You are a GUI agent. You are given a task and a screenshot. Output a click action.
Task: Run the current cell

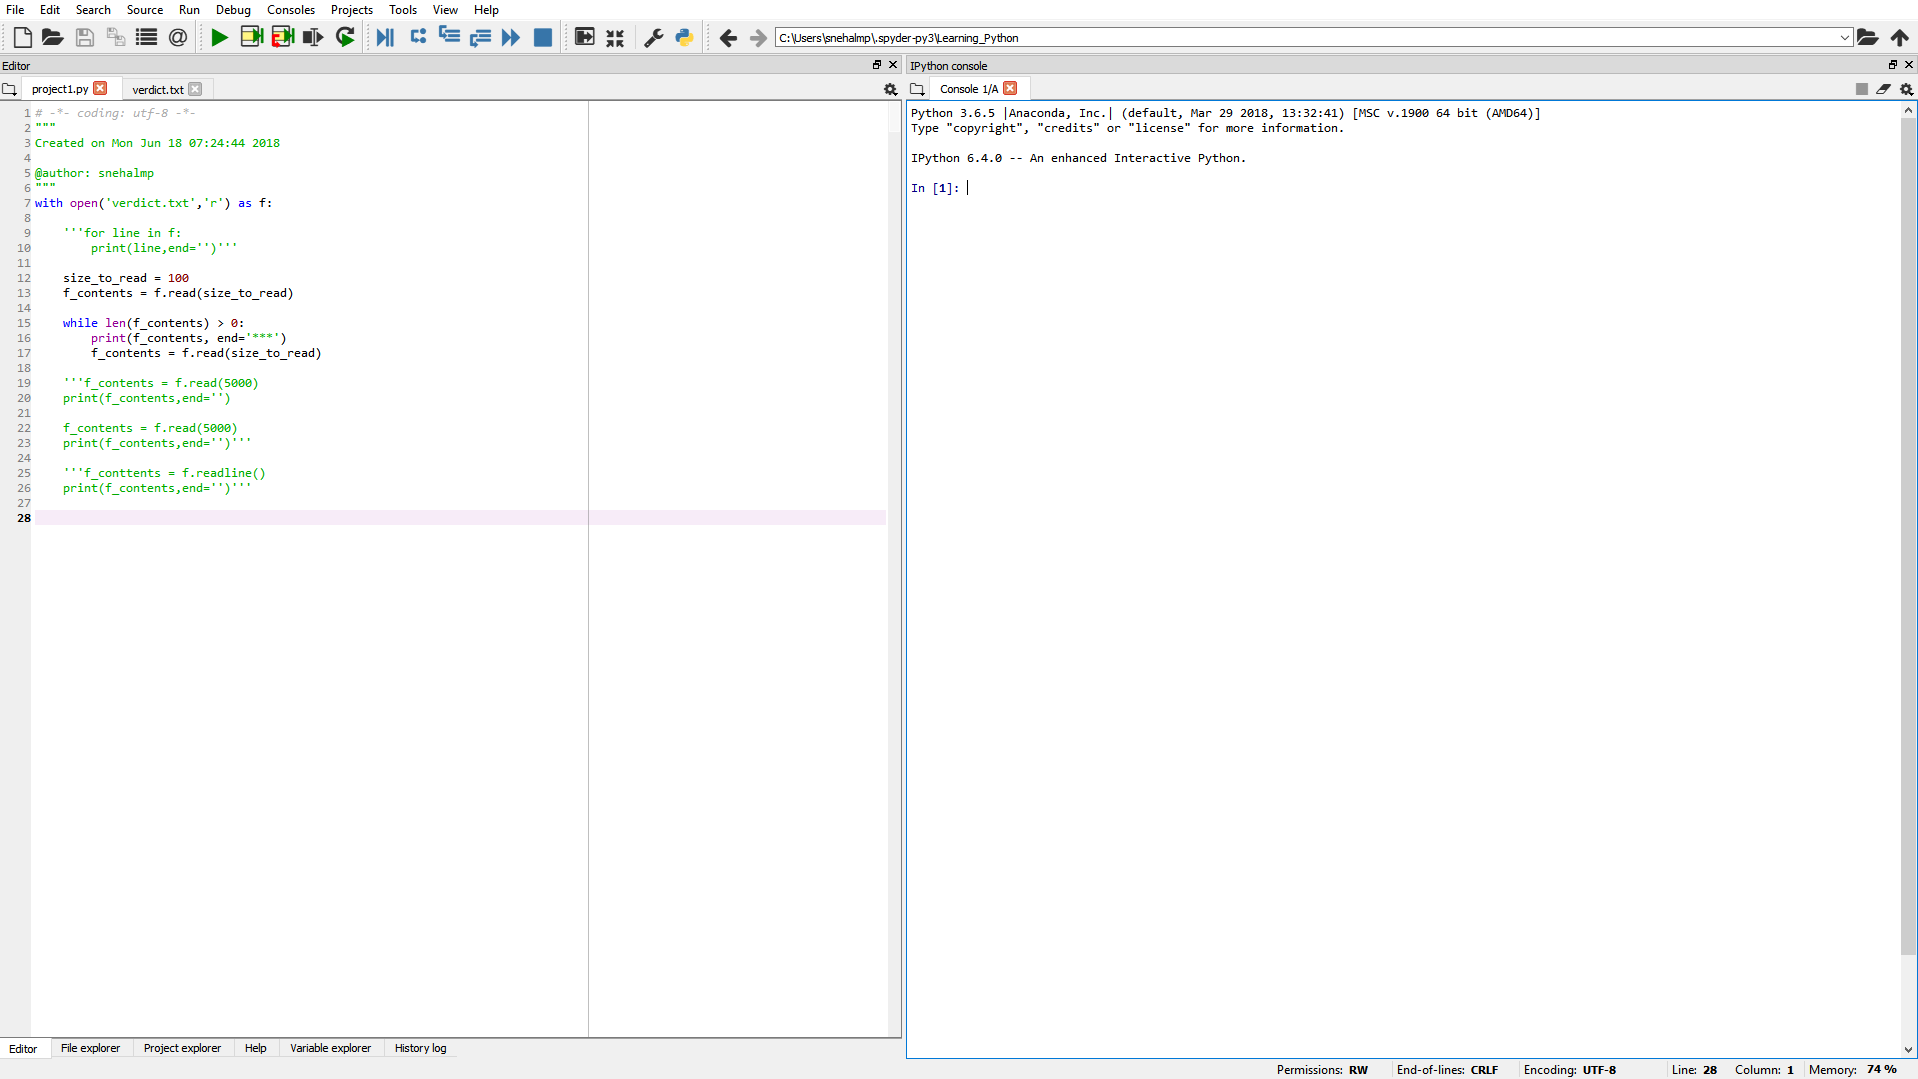[251, 37]
